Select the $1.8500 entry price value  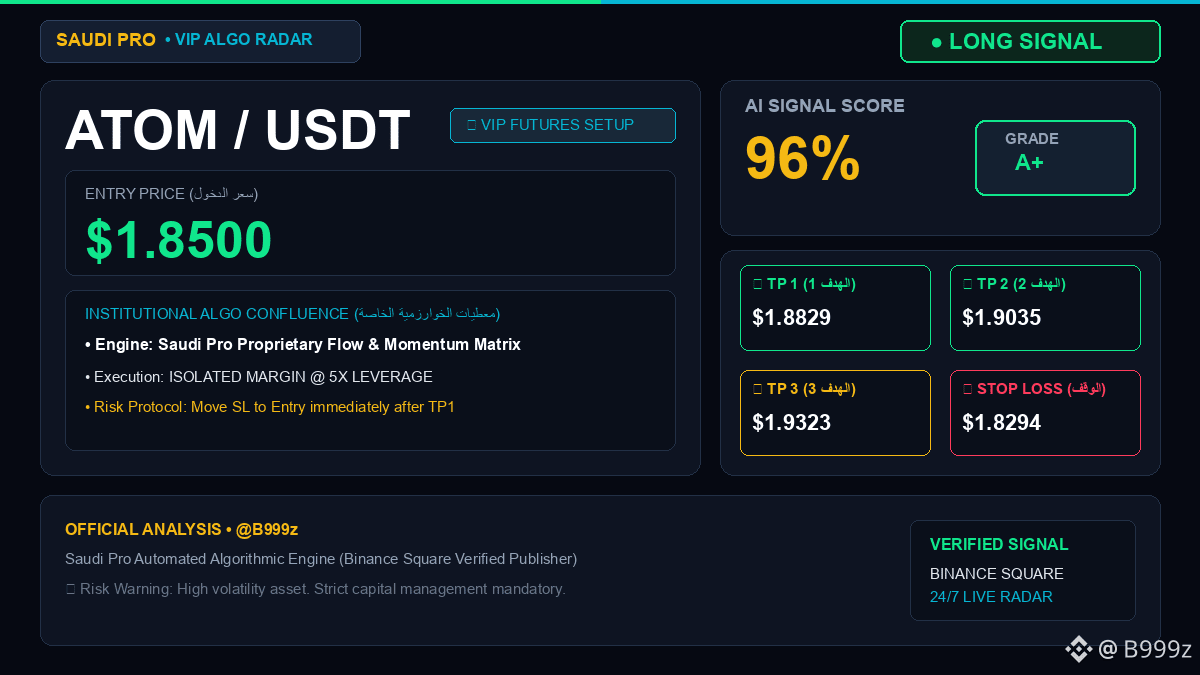179,240
